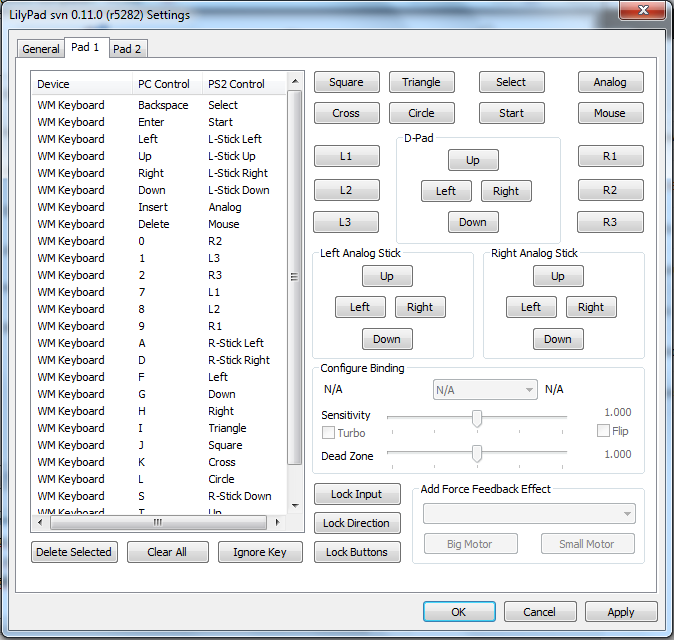Select the K to Cross binding row
This screenshot has height=640, width=674.
[159, 462]
